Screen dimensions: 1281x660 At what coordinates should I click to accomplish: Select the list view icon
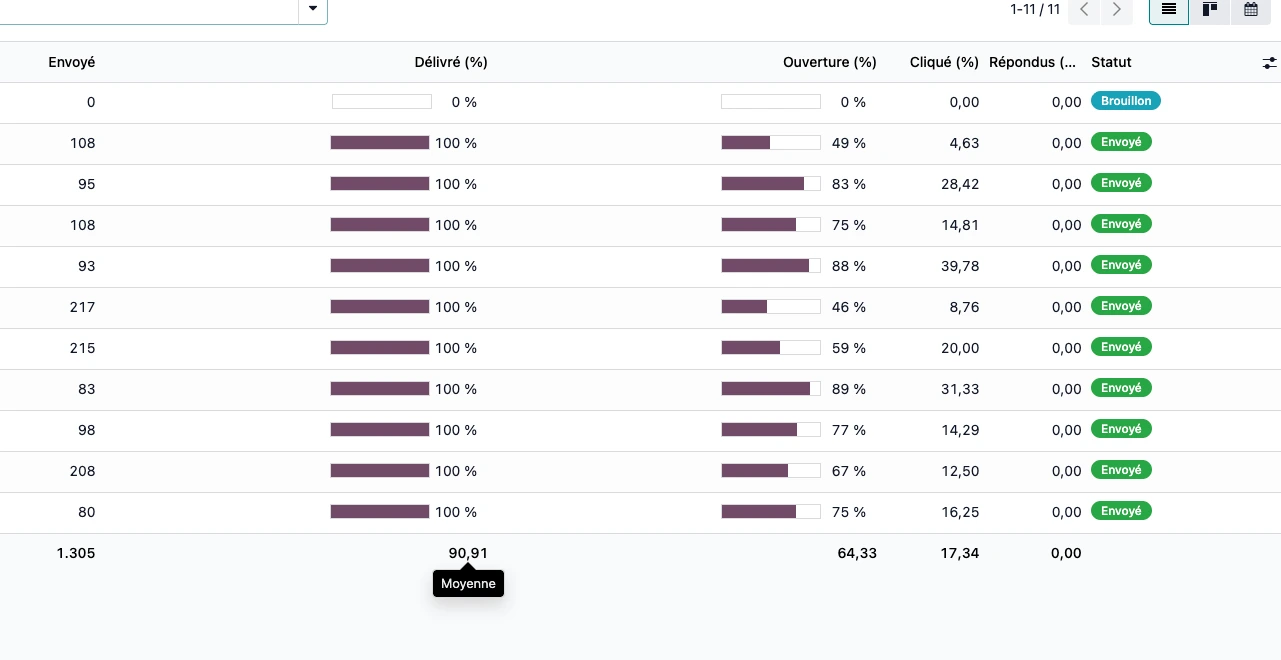pyautogui.click(x=1168, y=10)
